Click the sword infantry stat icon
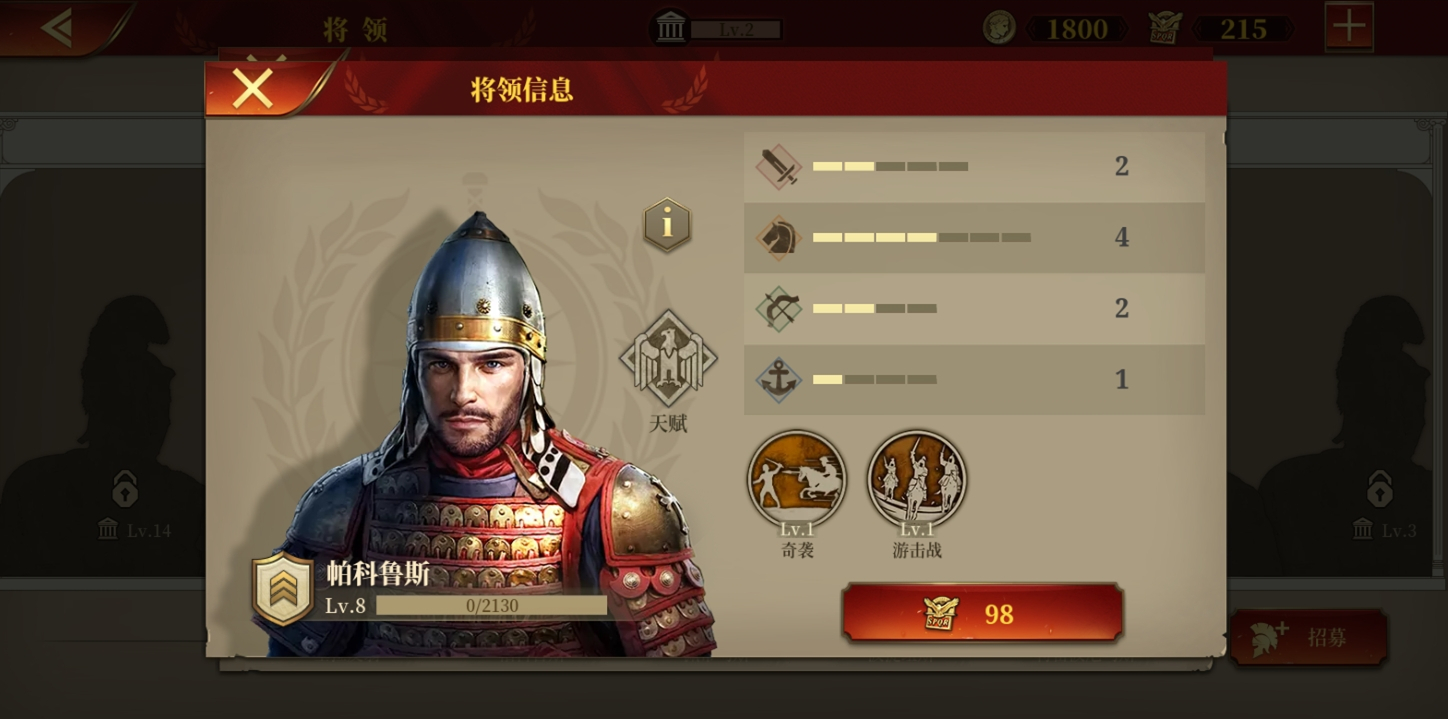This screenshot has width=1448, height=719. [x=778, y=167]
